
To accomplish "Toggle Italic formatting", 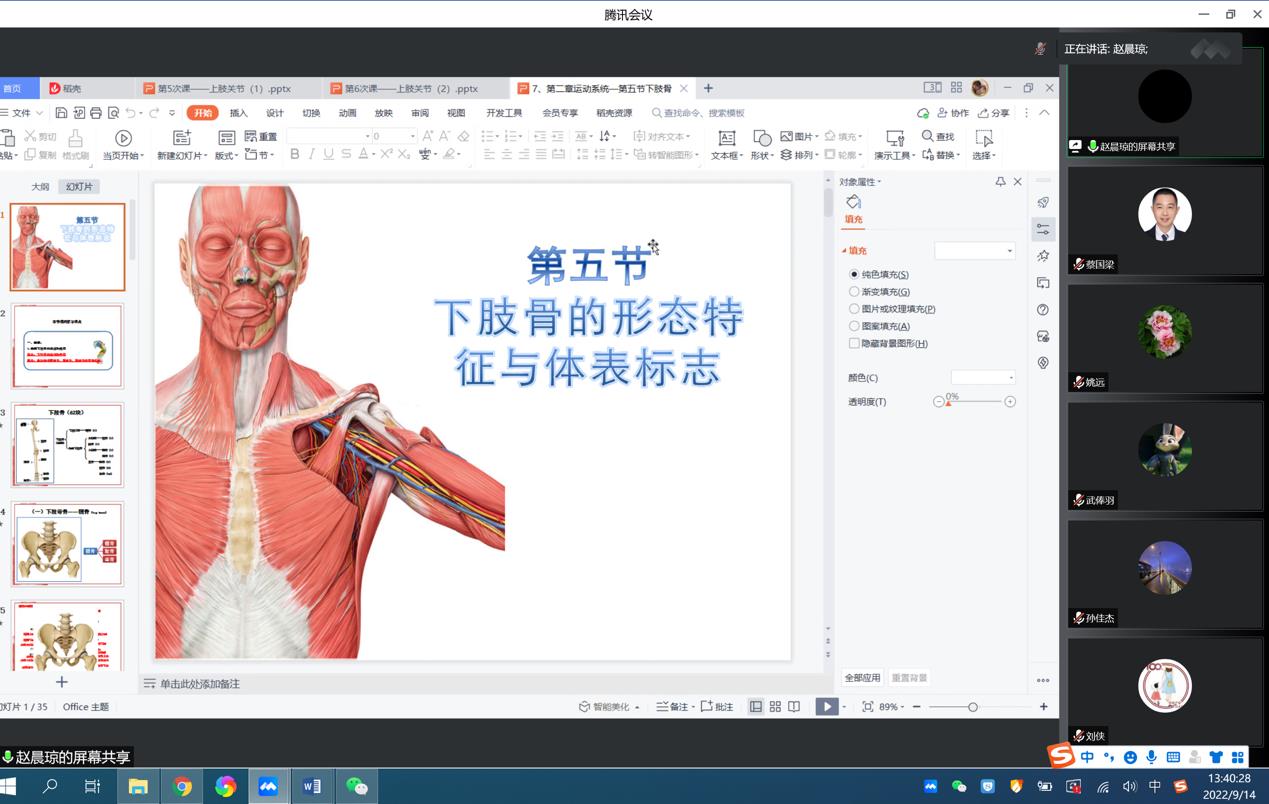I will click(x=311, y=154).
